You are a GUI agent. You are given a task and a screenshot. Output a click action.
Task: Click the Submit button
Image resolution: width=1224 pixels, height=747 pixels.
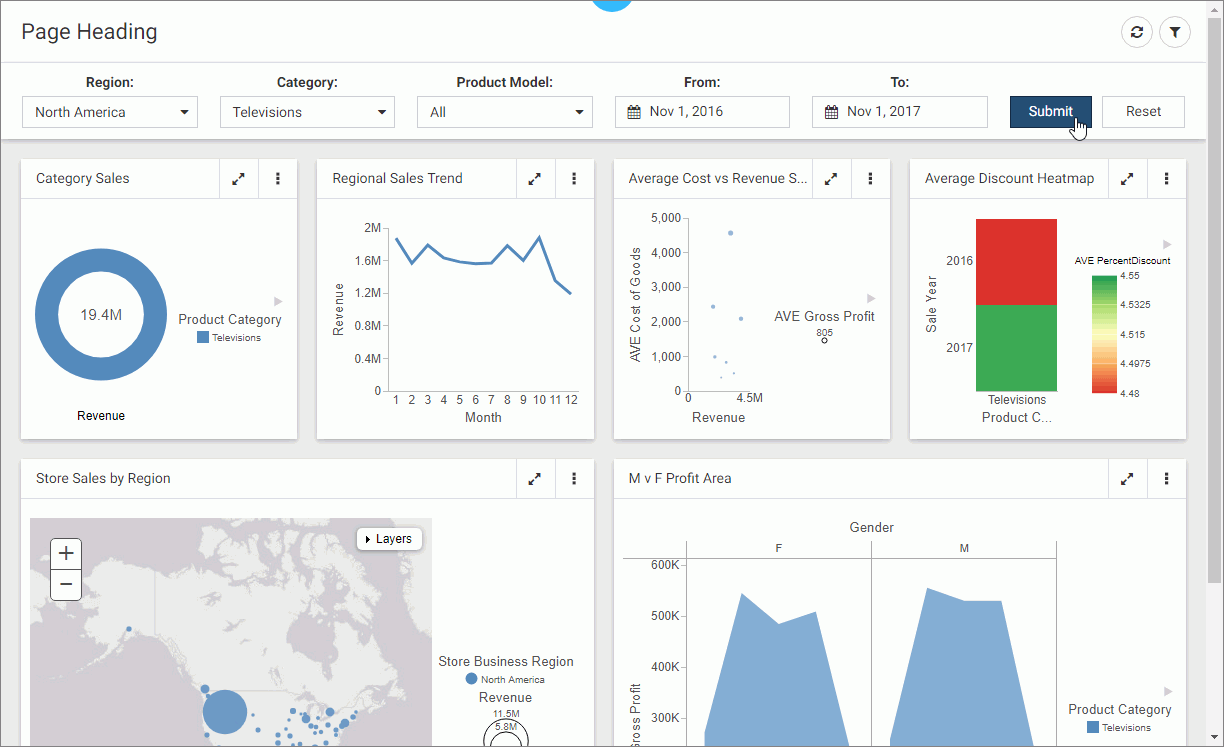click(1050, 112)
